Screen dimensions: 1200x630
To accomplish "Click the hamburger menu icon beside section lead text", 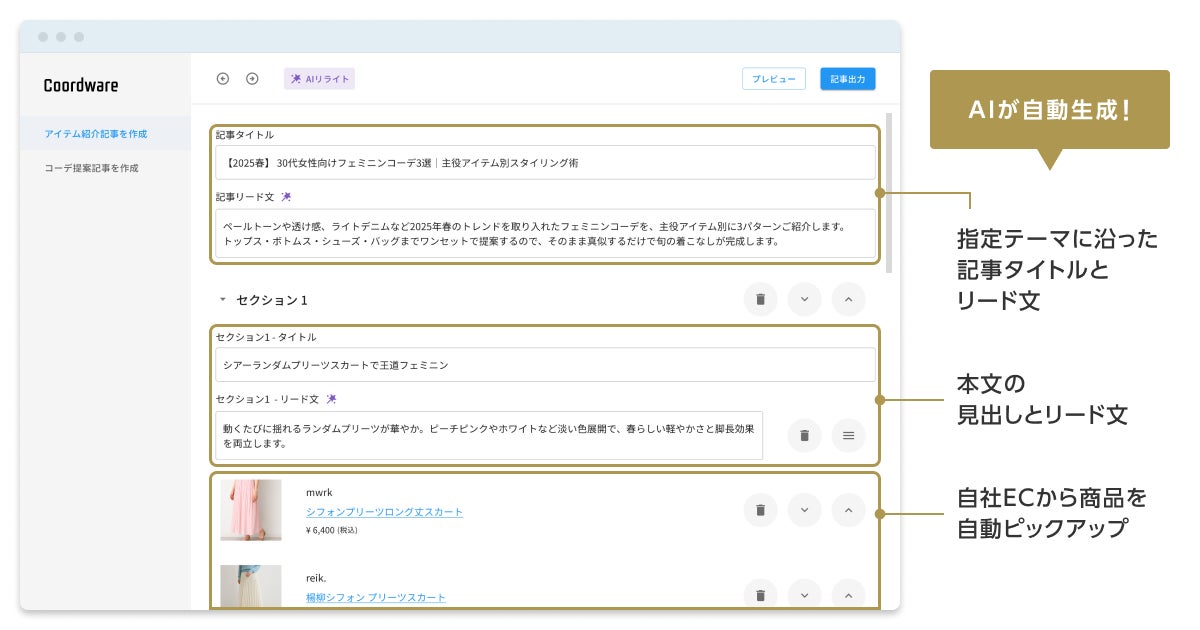I will coord(848,435).
